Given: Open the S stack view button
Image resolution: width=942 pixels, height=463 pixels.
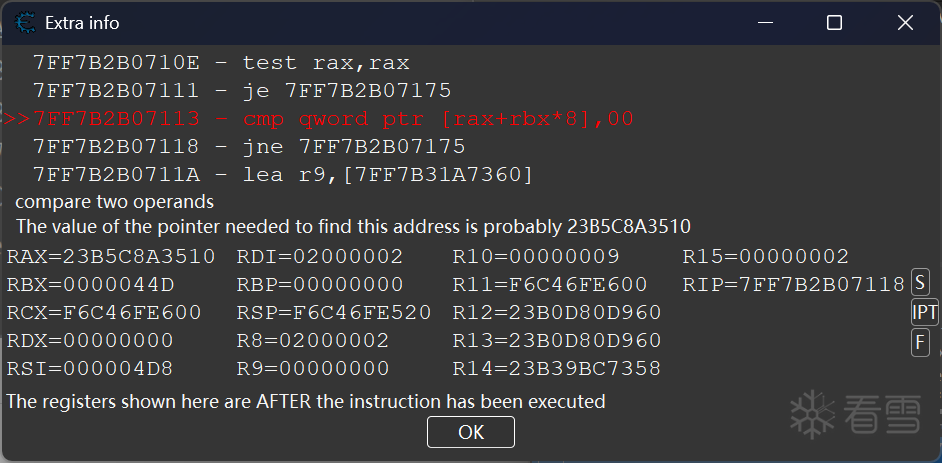Looking at the screenshot, I should coord(920,284).
